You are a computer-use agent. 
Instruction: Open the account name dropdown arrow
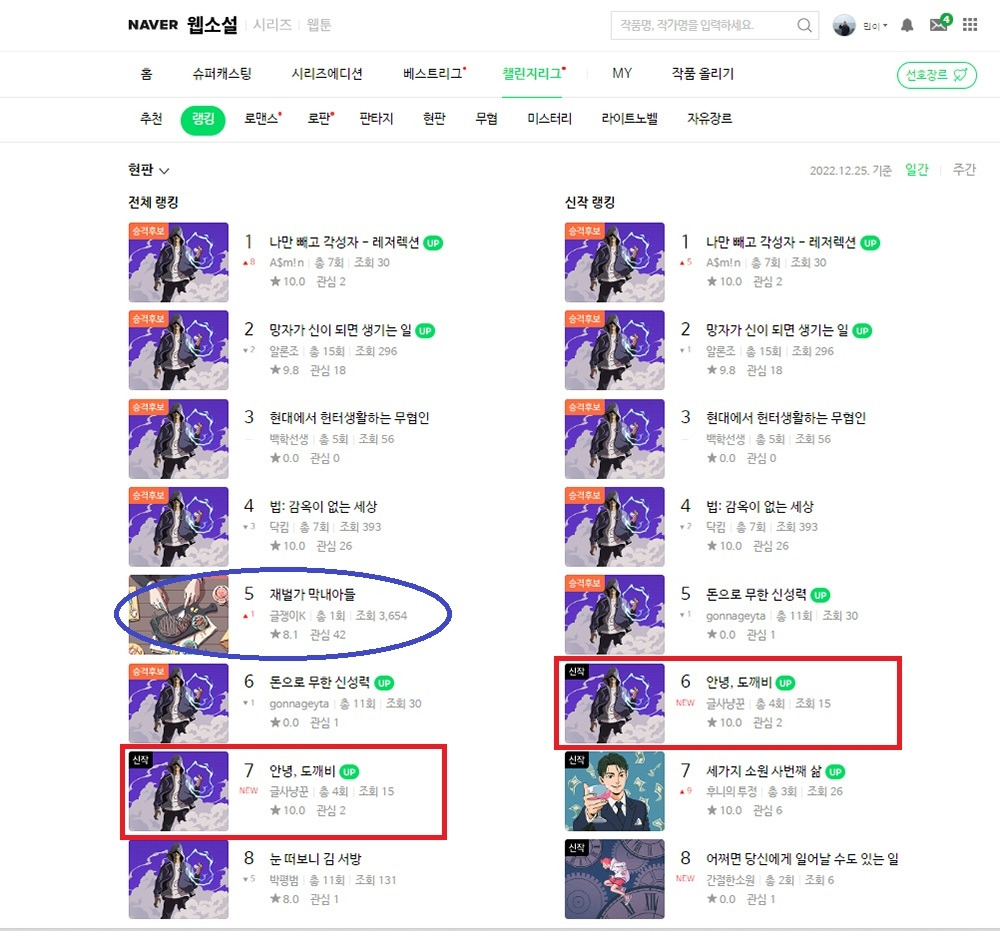885,26
